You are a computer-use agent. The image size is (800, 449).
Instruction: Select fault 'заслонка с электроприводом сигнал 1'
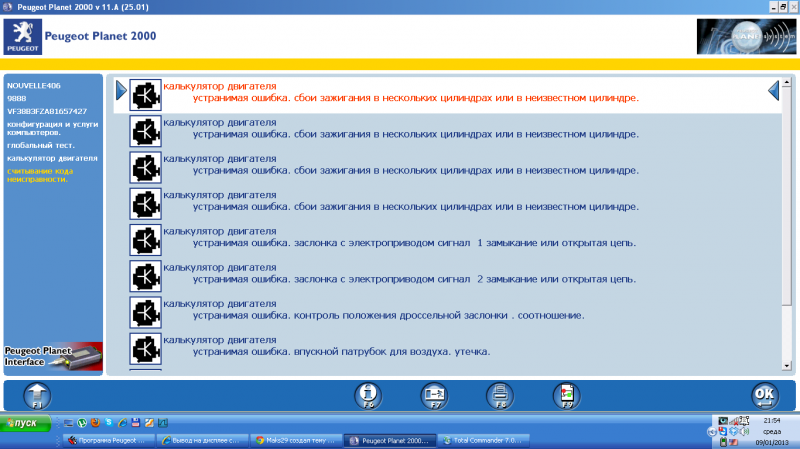click(414, 243)
